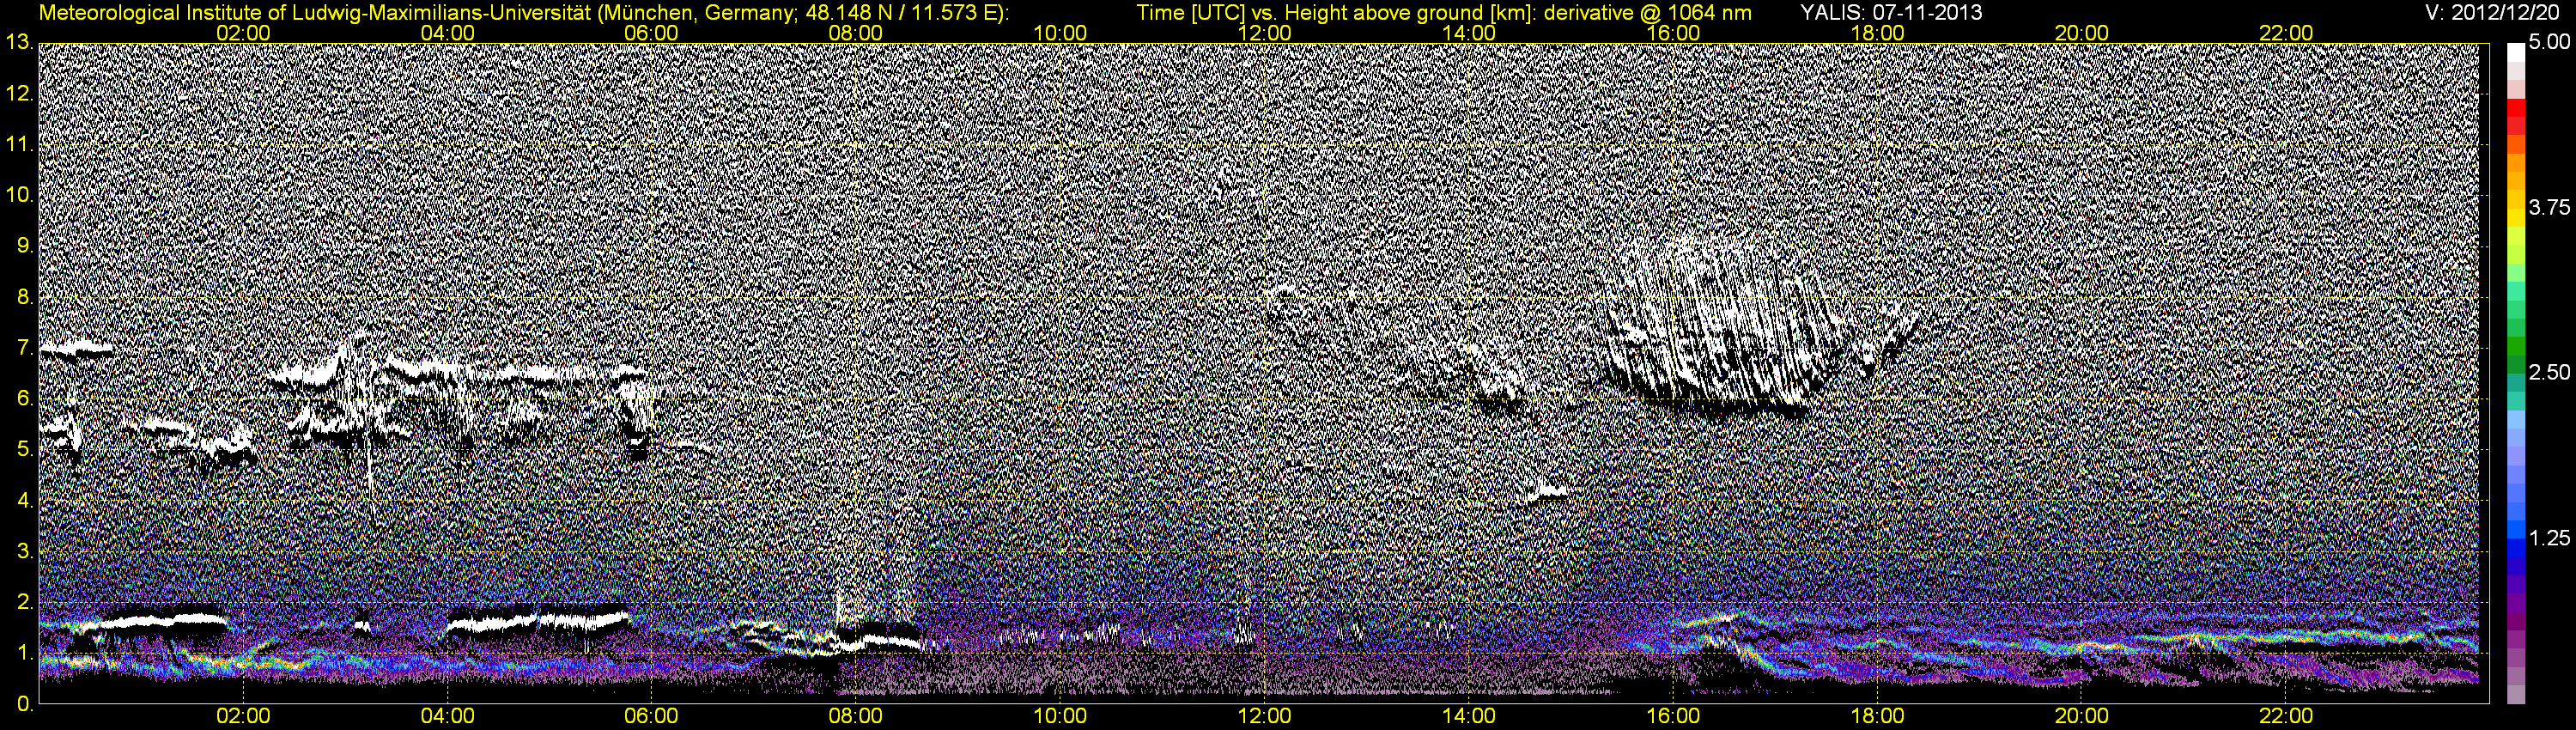Click the 04:00 label on the upper time axis
Screen dimensions: 2576x730
(x=447, y=33)
